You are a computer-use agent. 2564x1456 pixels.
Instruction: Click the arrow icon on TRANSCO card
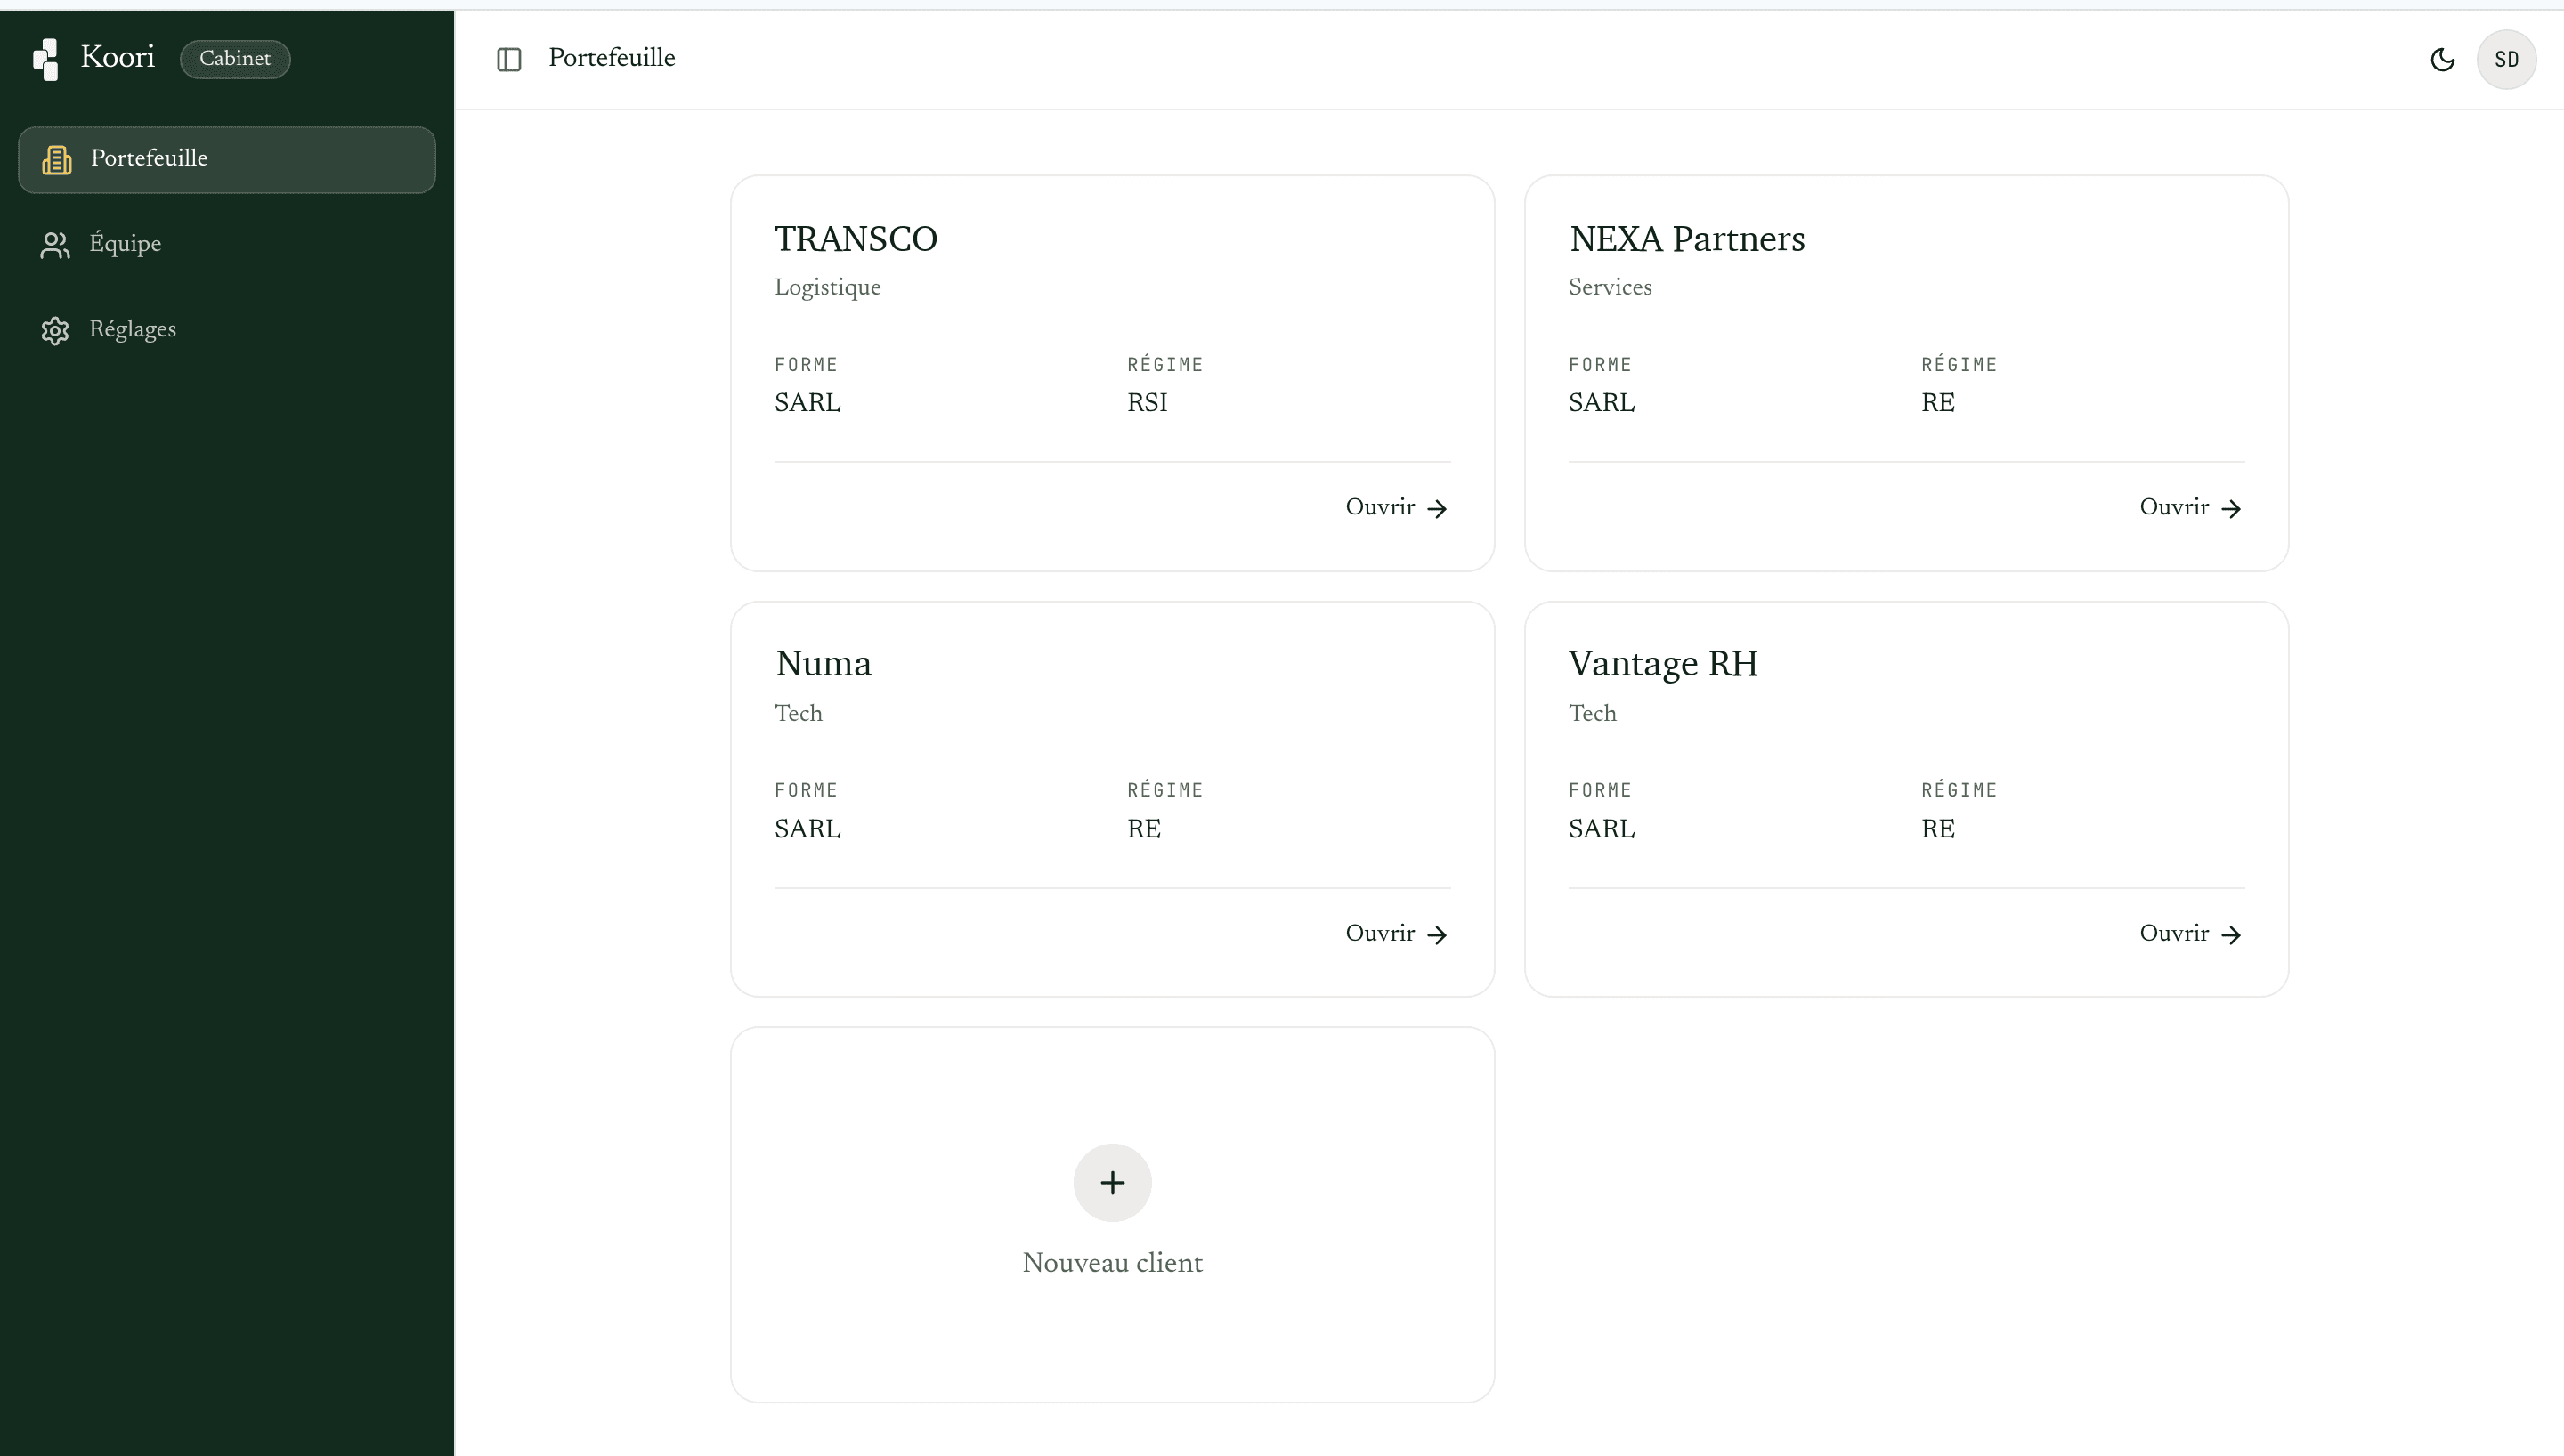[x=1437, y=509]
